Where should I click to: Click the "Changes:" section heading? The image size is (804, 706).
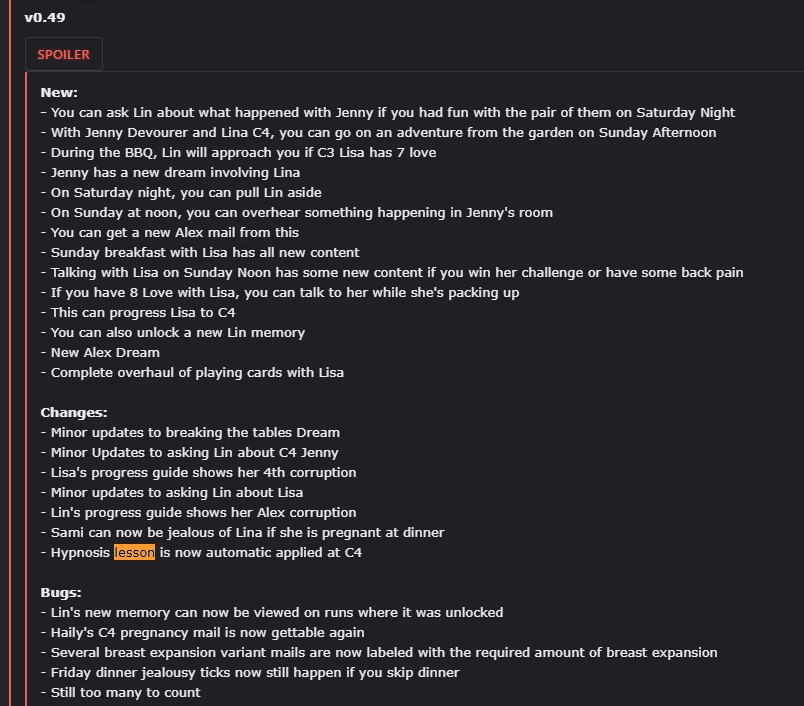(73, 412)
